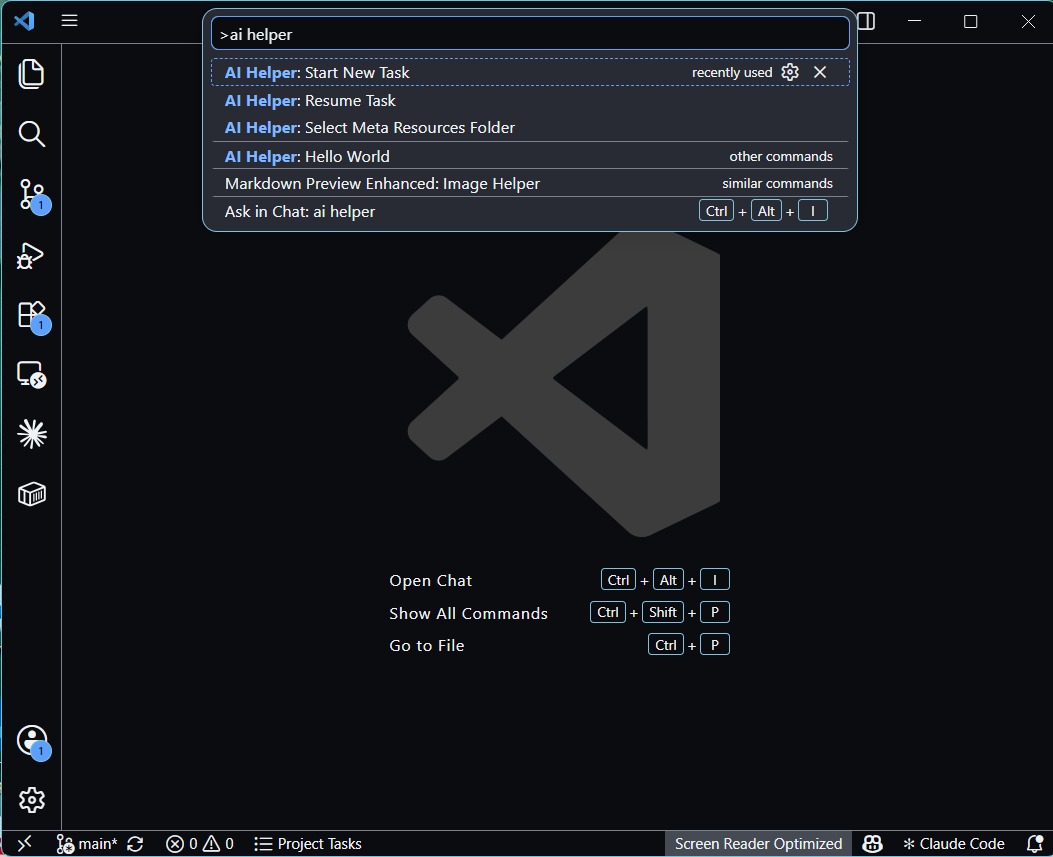The width and height of the screenshot is (1053, 857).
Task: Open the Source Control view
Action: click(x=31, y=195)
